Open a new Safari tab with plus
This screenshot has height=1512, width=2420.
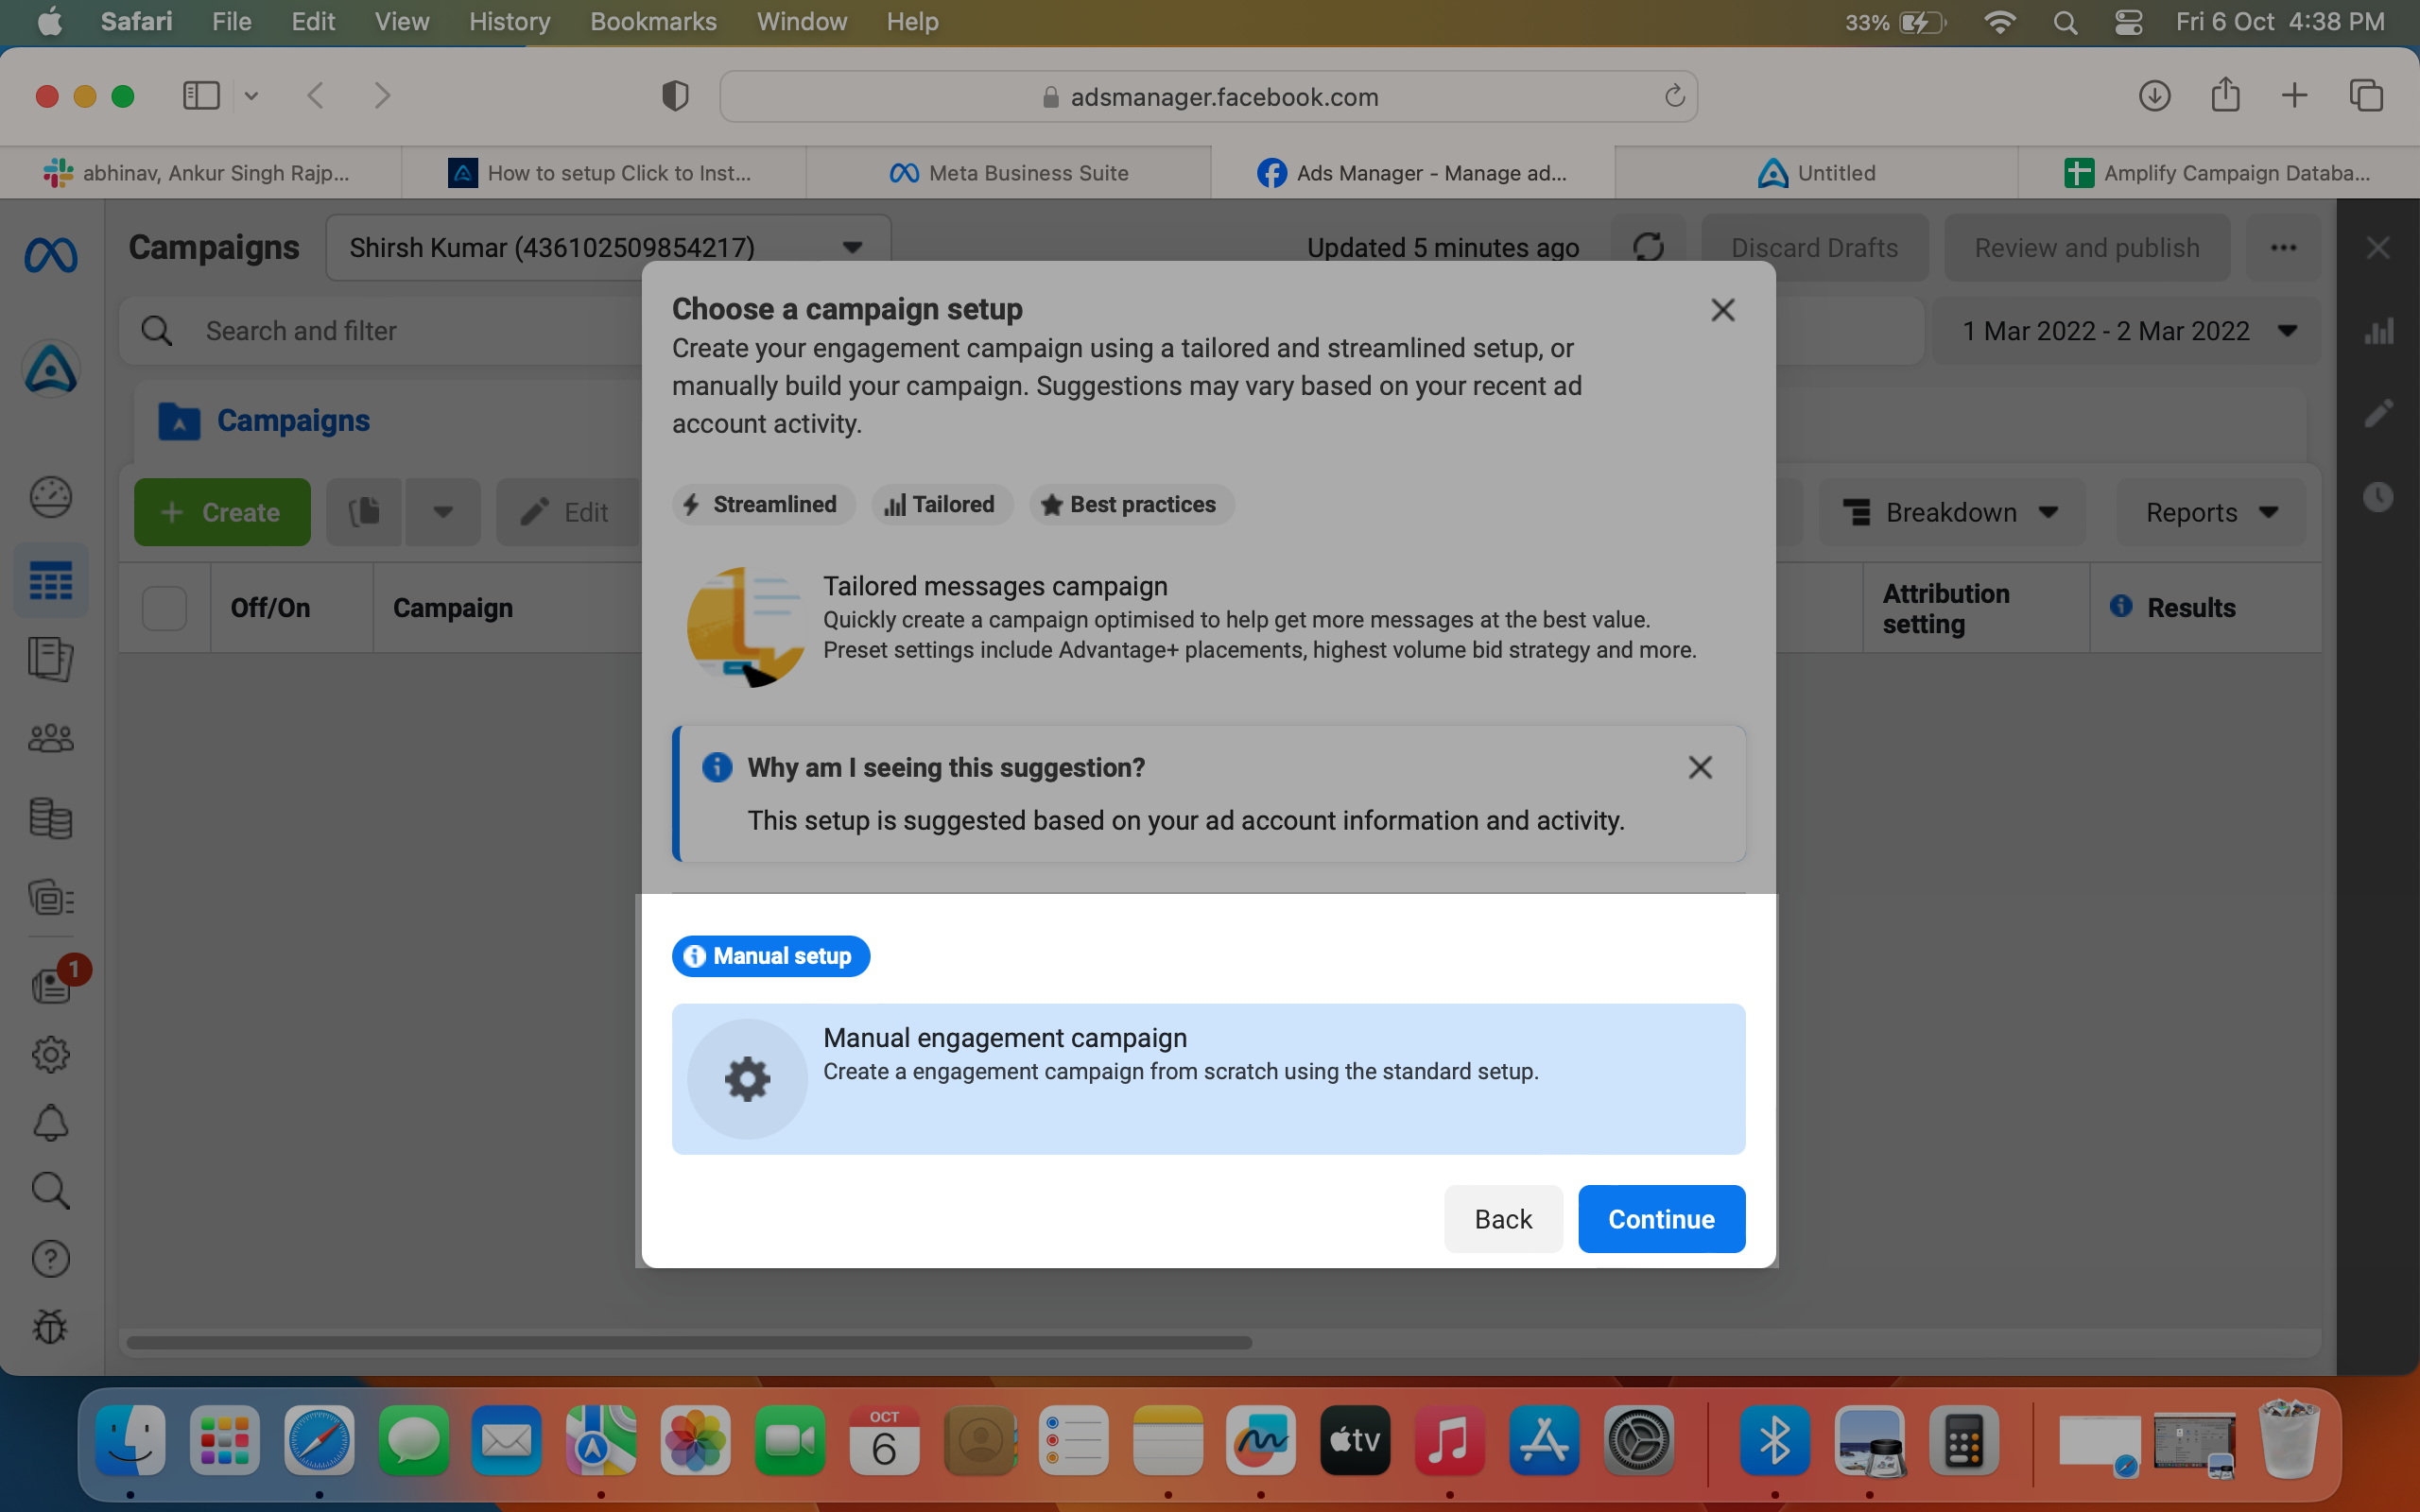(x=2294, y=96)
